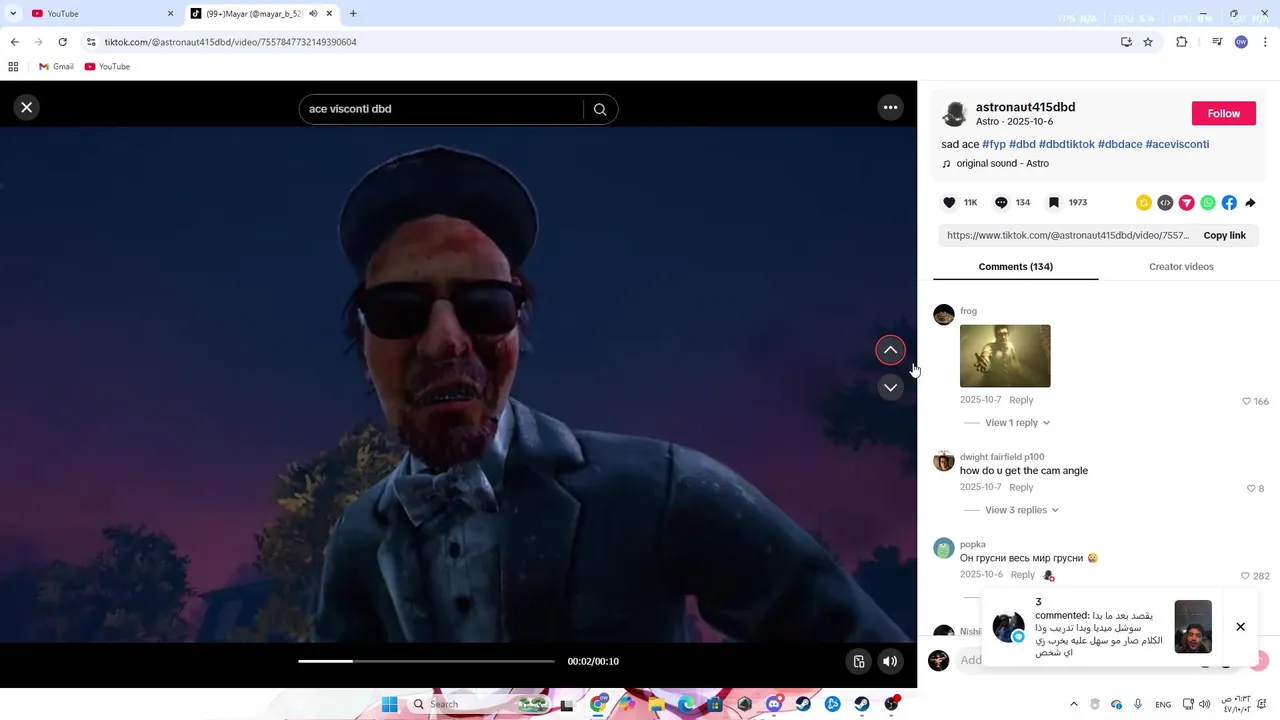Click the 'ace visconti dbd' search field
Viewport: 1280px width, 720px height.
[x=440, y=109]
